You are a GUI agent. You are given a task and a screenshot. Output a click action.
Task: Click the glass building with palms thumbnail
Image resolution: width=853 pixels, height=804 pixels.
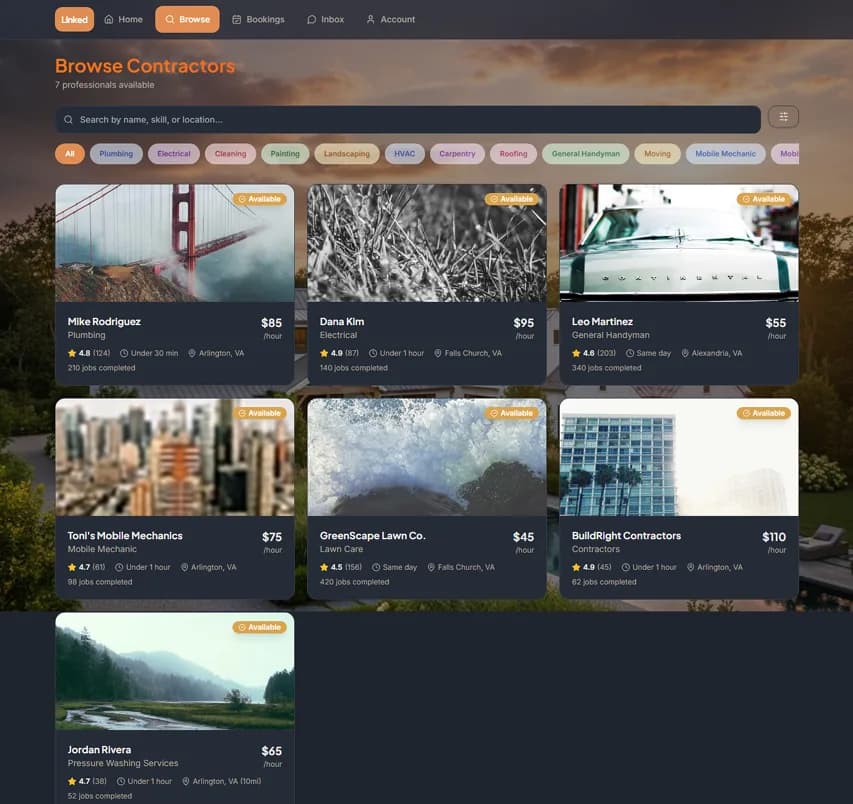coord(679,457)
